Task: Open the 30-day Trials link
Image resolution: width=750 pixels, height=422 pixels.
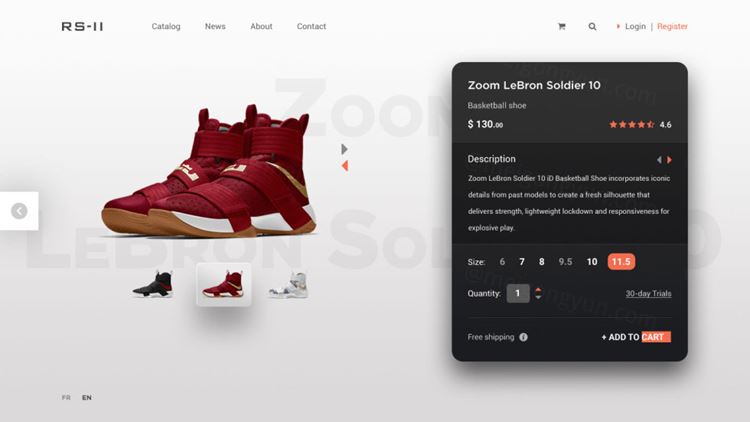Action: coord(649,293)
